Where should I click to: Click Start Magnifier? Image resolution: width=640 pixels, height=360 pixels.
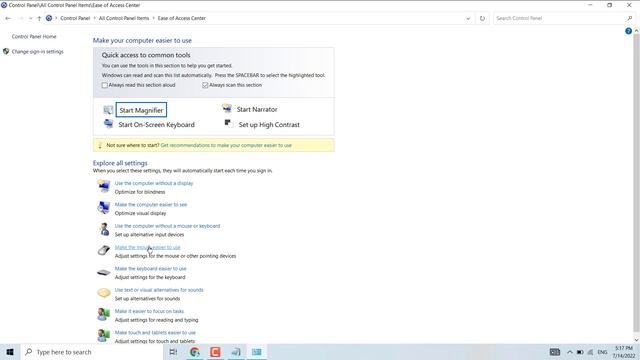pyautogui.click(x=141, y=110)
